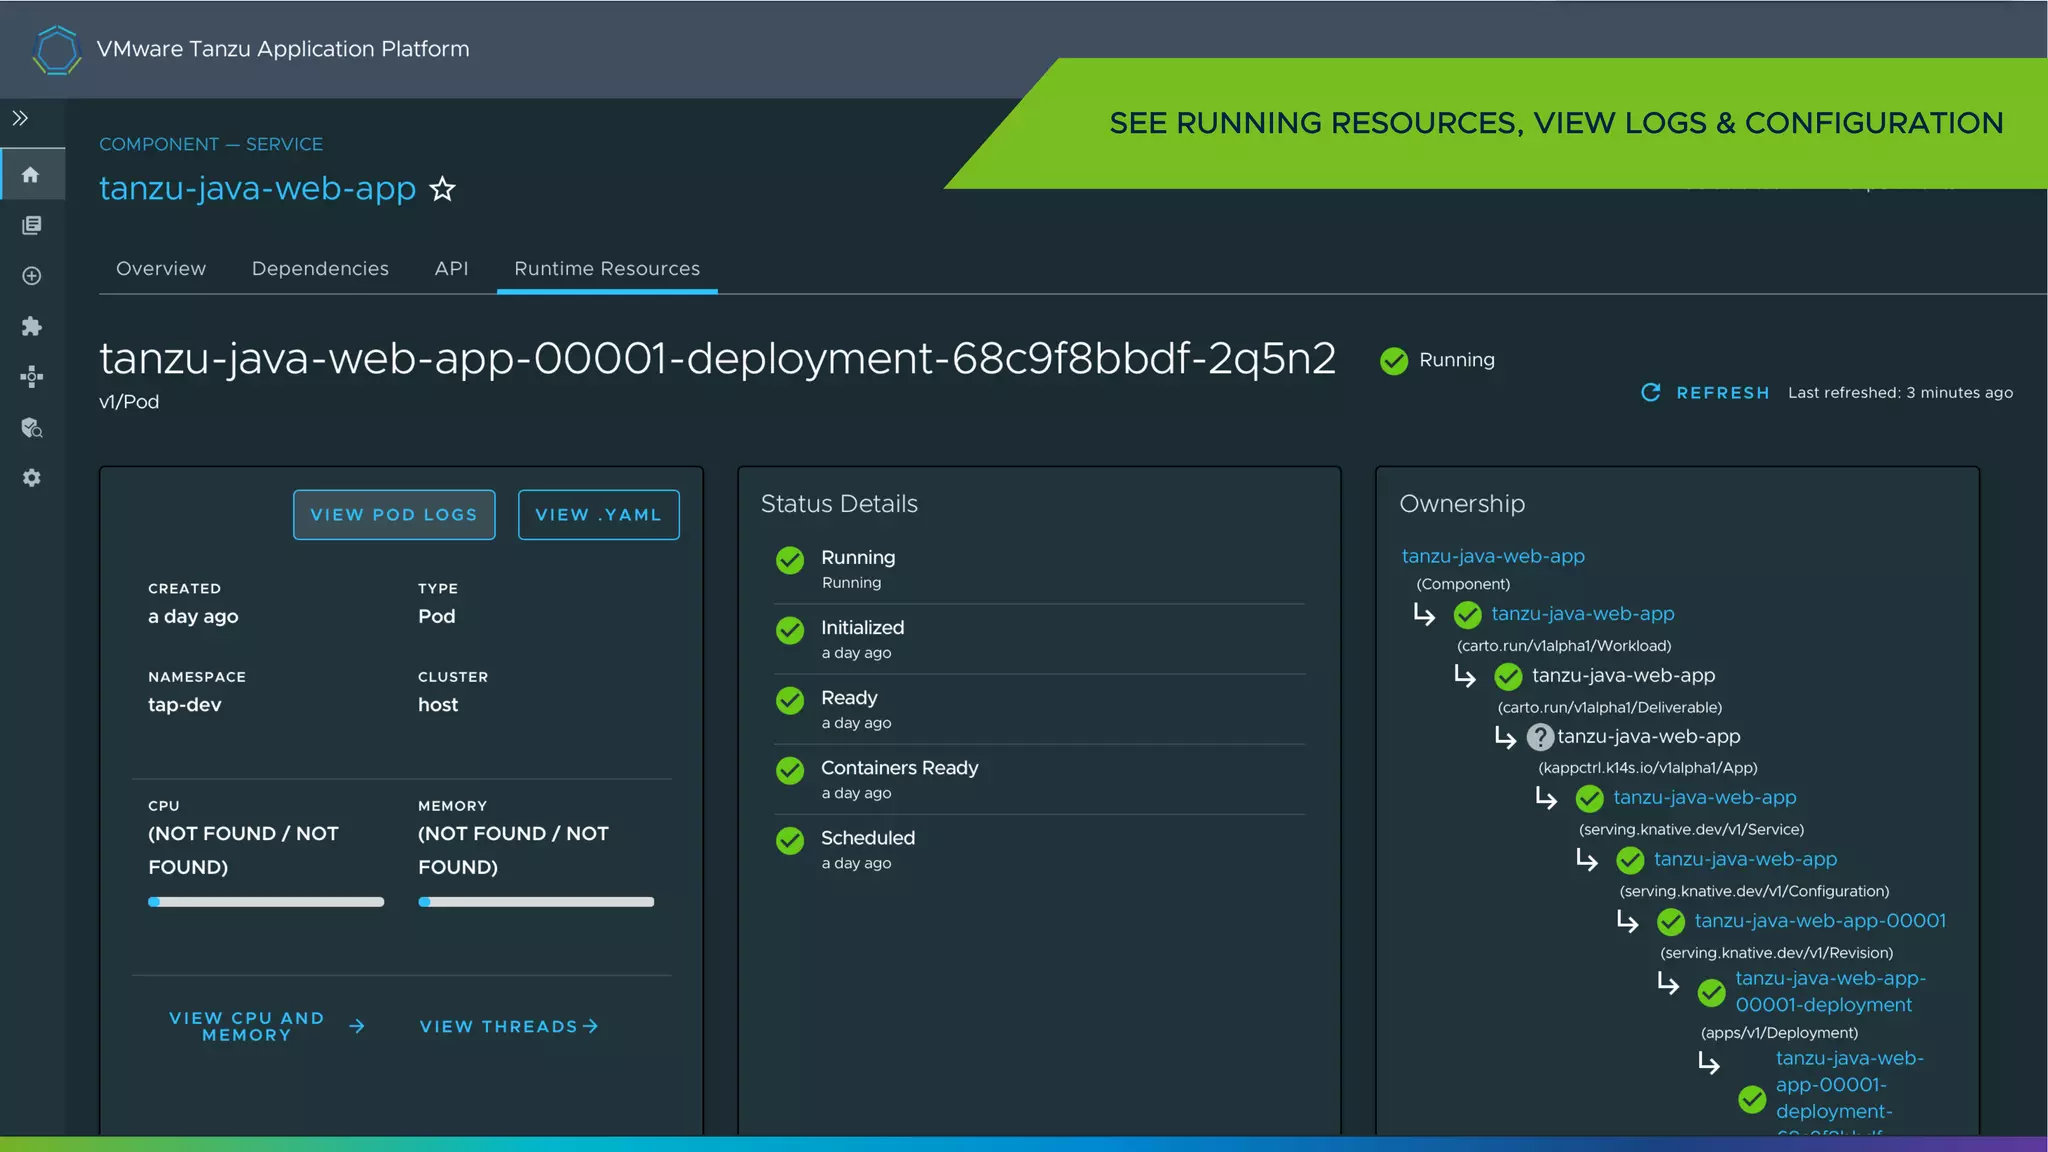Switch to the API tab

[x=451, y=268]
